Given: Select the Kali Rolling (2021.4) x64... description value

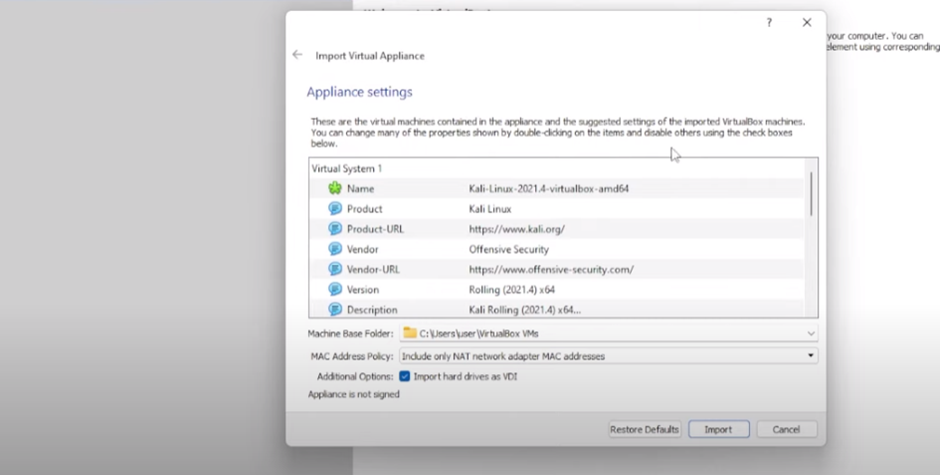Looking at the screenshot, I should (525, 309).
